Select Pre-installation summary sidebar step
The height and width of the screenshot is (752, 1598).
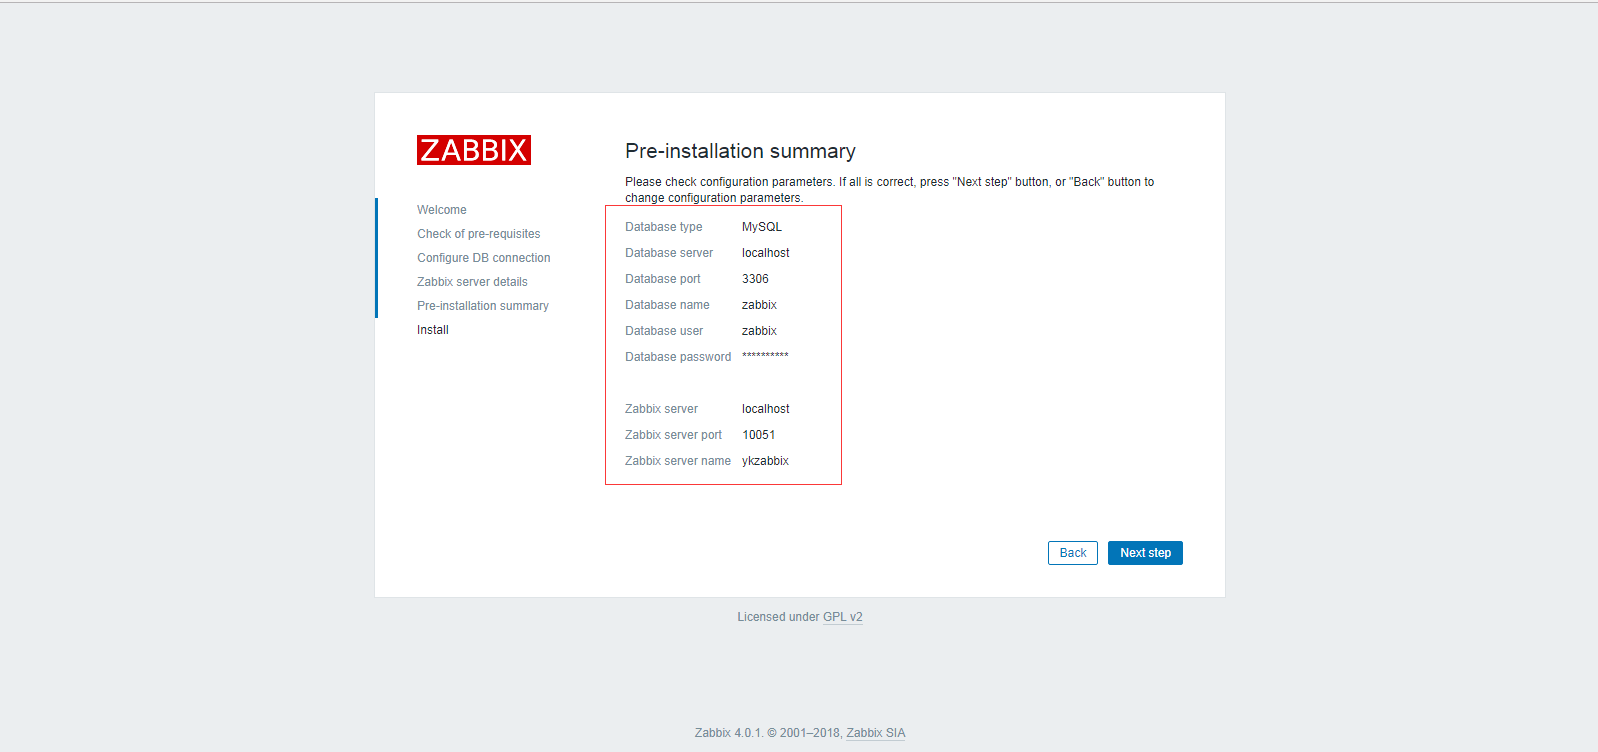pos(483,306)
